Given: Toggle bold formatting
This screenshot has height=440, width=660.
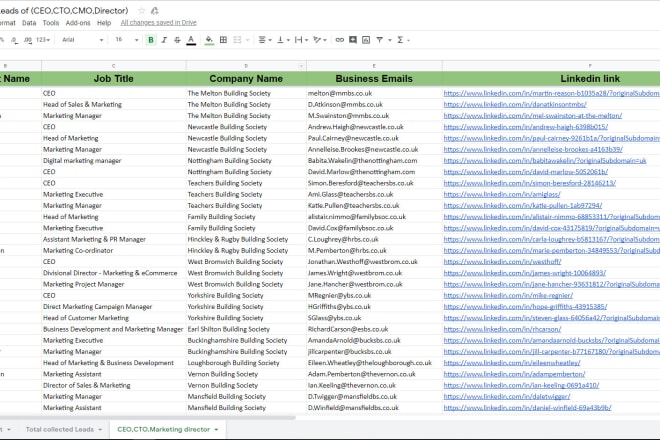Looking at the screenshot, I should [x=151, y=40].
